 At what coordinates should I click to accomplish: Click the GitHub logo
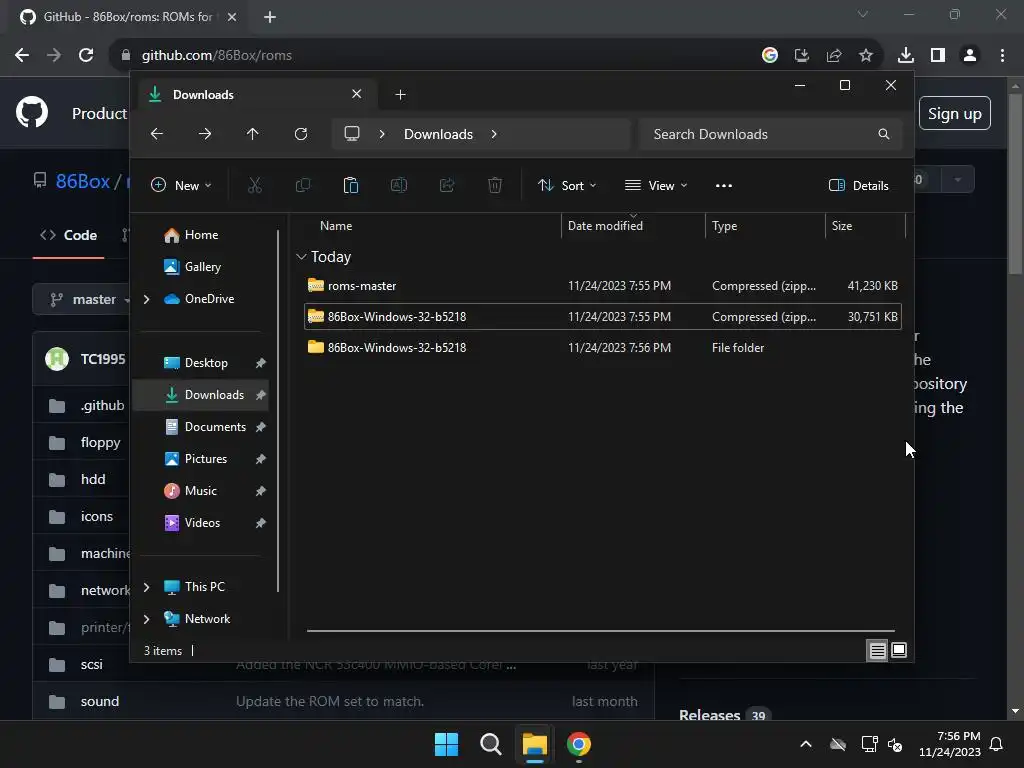pos(32,112)
